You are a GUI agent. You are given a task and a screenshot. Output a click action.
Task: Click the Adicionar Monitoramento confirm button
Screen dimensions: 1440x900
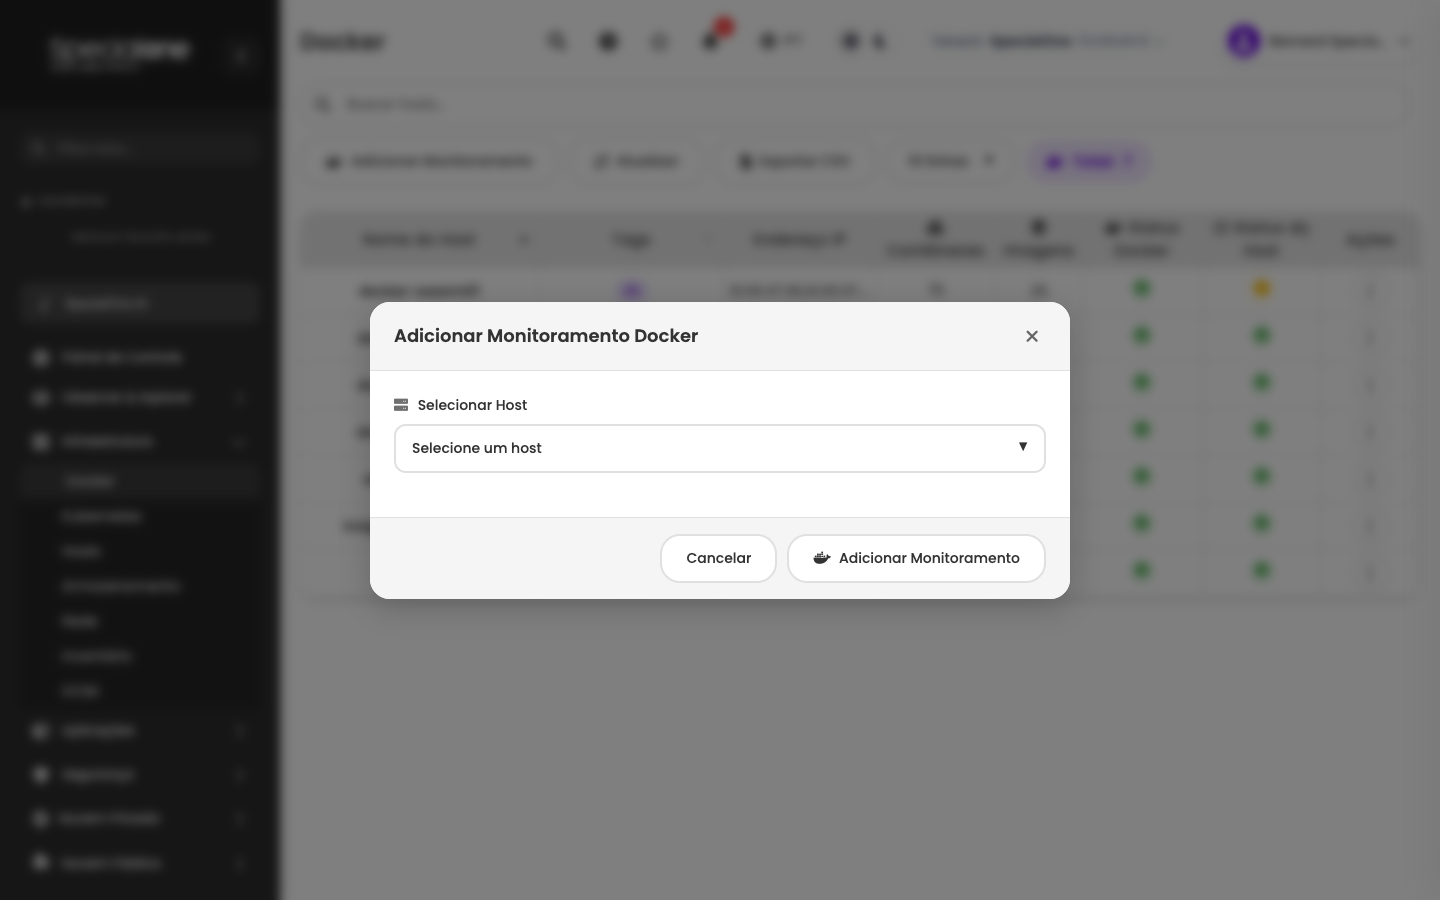point(916,558)
